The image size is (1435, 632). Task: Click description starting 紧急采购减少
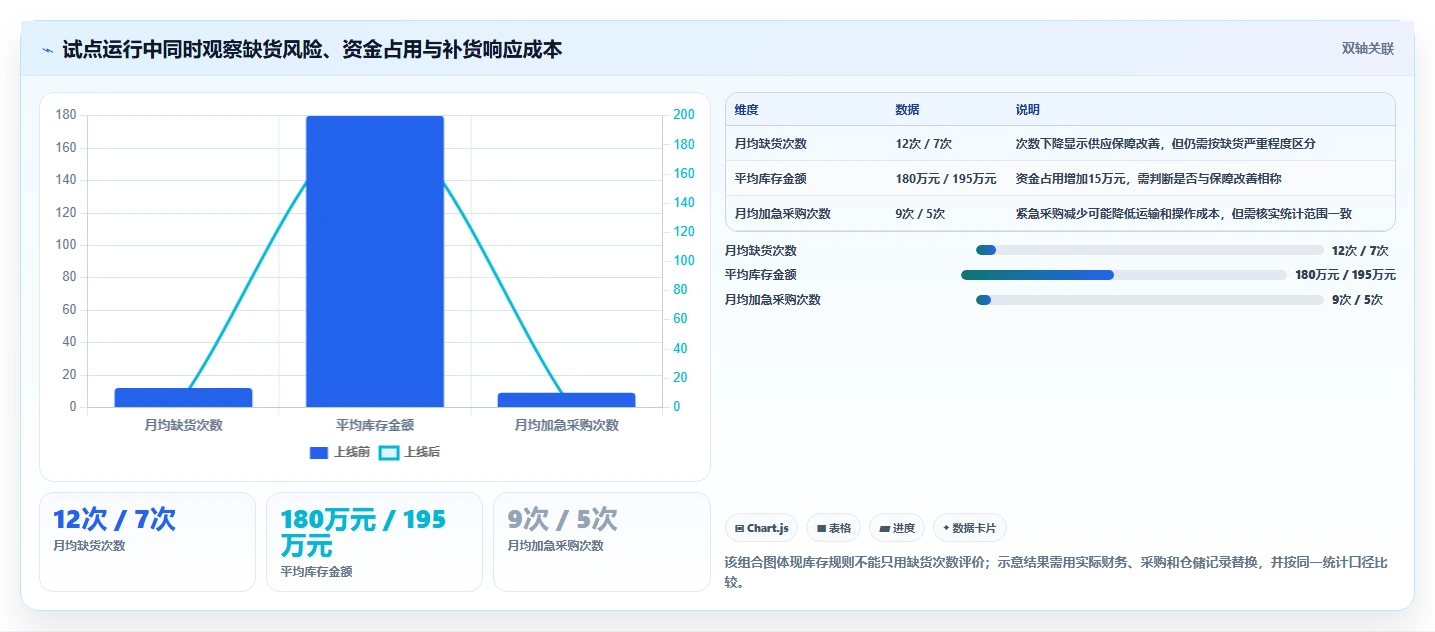[1184, 214]
